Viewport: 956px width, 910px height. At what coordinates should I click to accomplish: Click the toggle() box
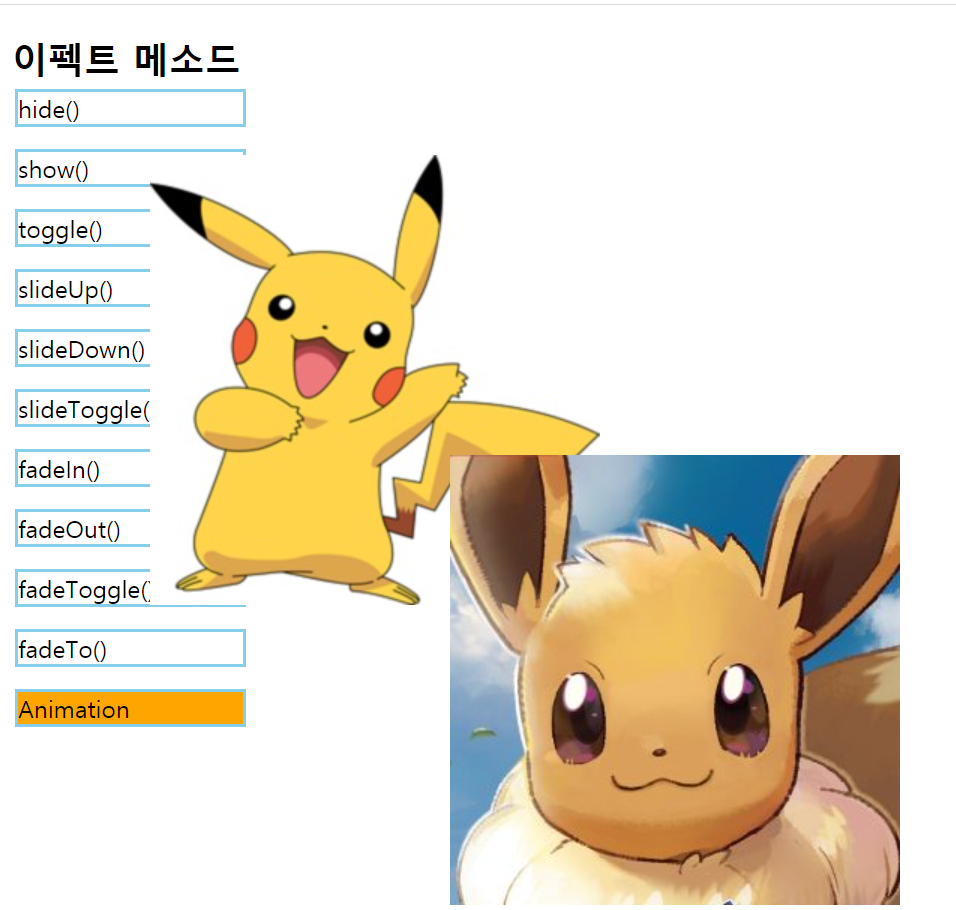[82, 228]
